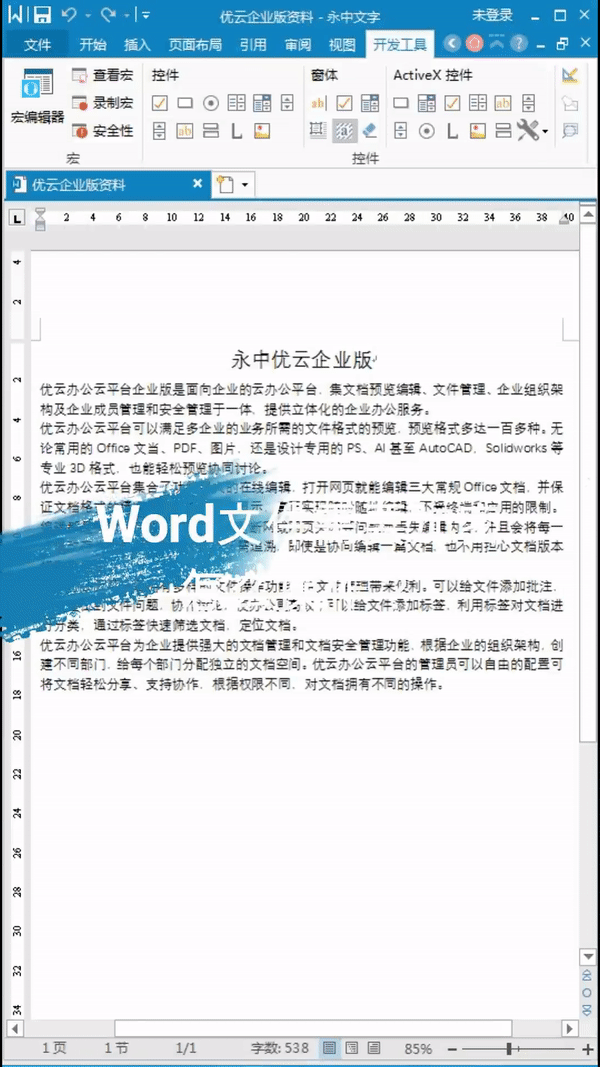Click the vertical scrollbar down arrow

pyautogui.click(x=587, y=956)
